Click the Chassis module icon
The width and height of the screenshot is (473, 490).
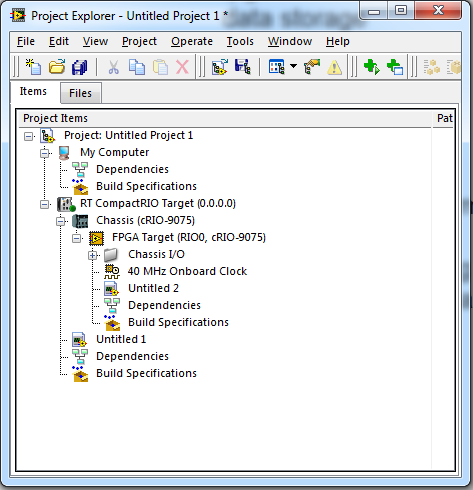click(80, 221)
